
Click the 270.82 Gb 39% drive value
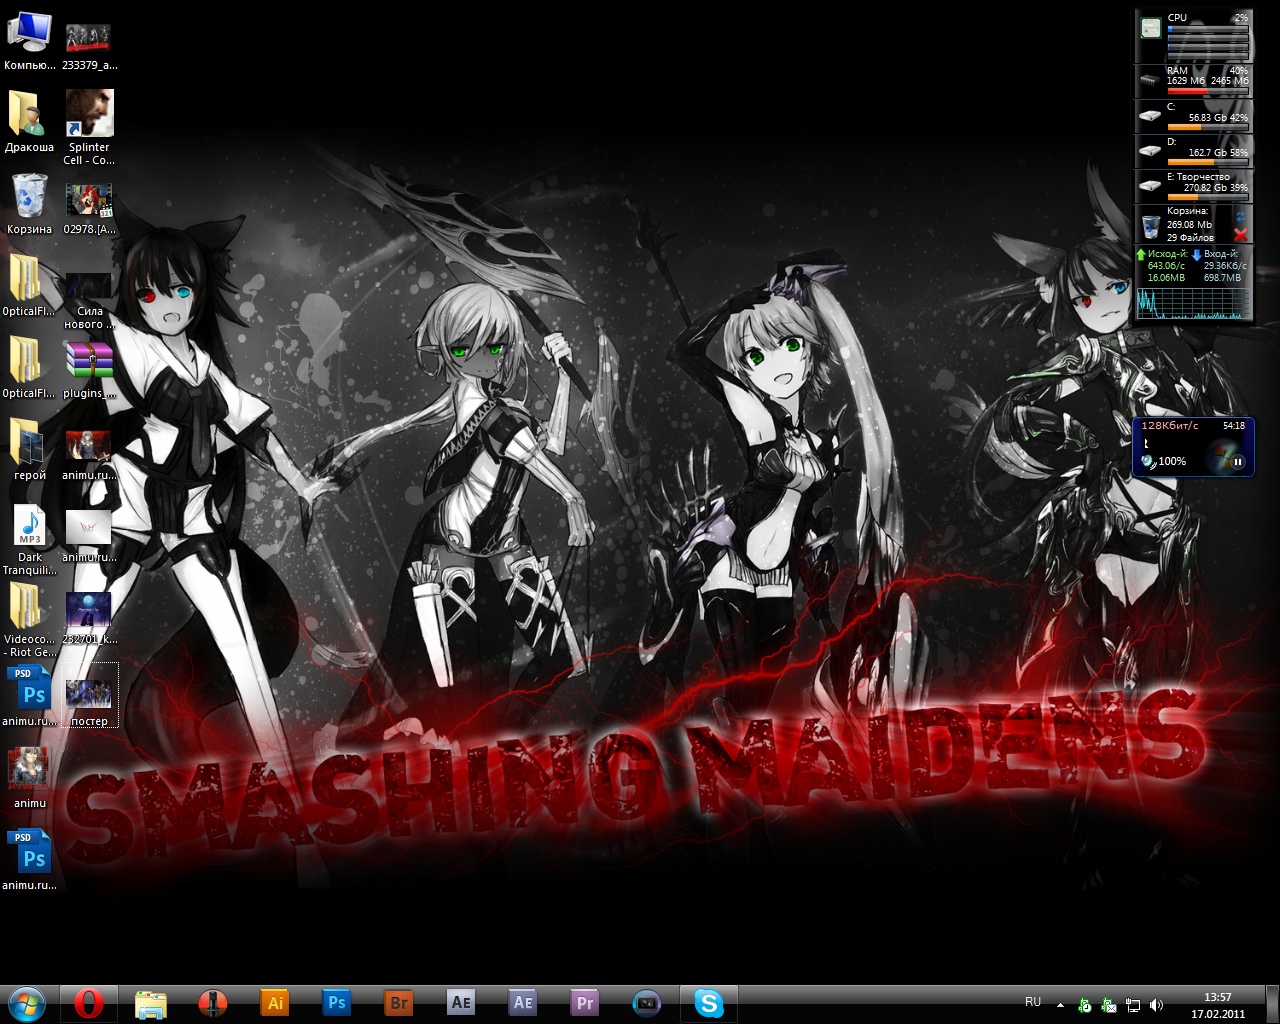1216,188
